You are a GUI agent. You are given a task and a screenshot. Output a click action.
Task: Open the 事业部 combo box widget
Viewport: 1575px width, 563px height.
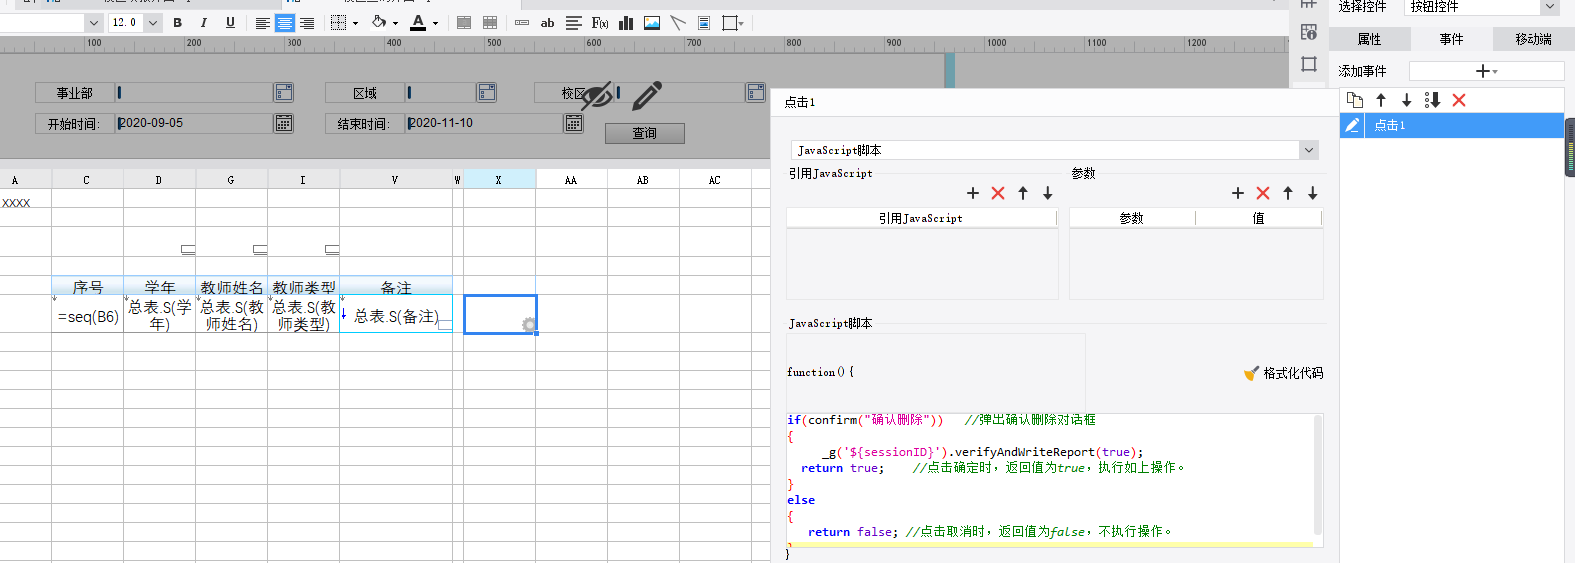coord(284,92)
